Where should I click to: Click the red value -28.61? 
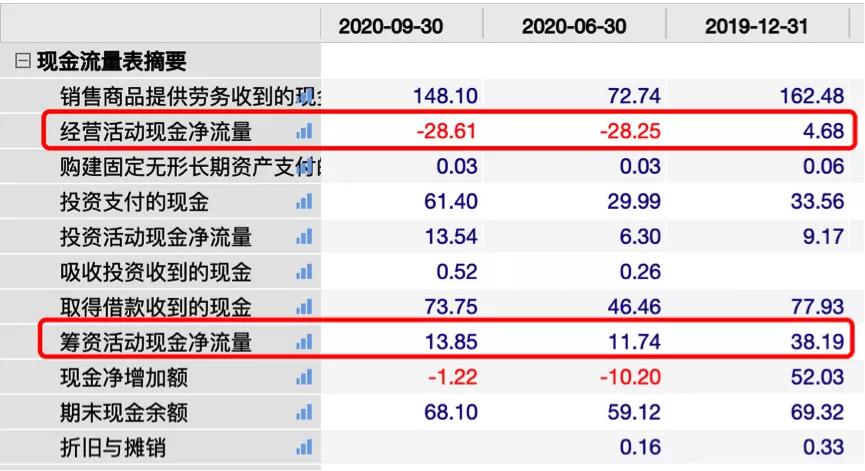tap(446, 132)
